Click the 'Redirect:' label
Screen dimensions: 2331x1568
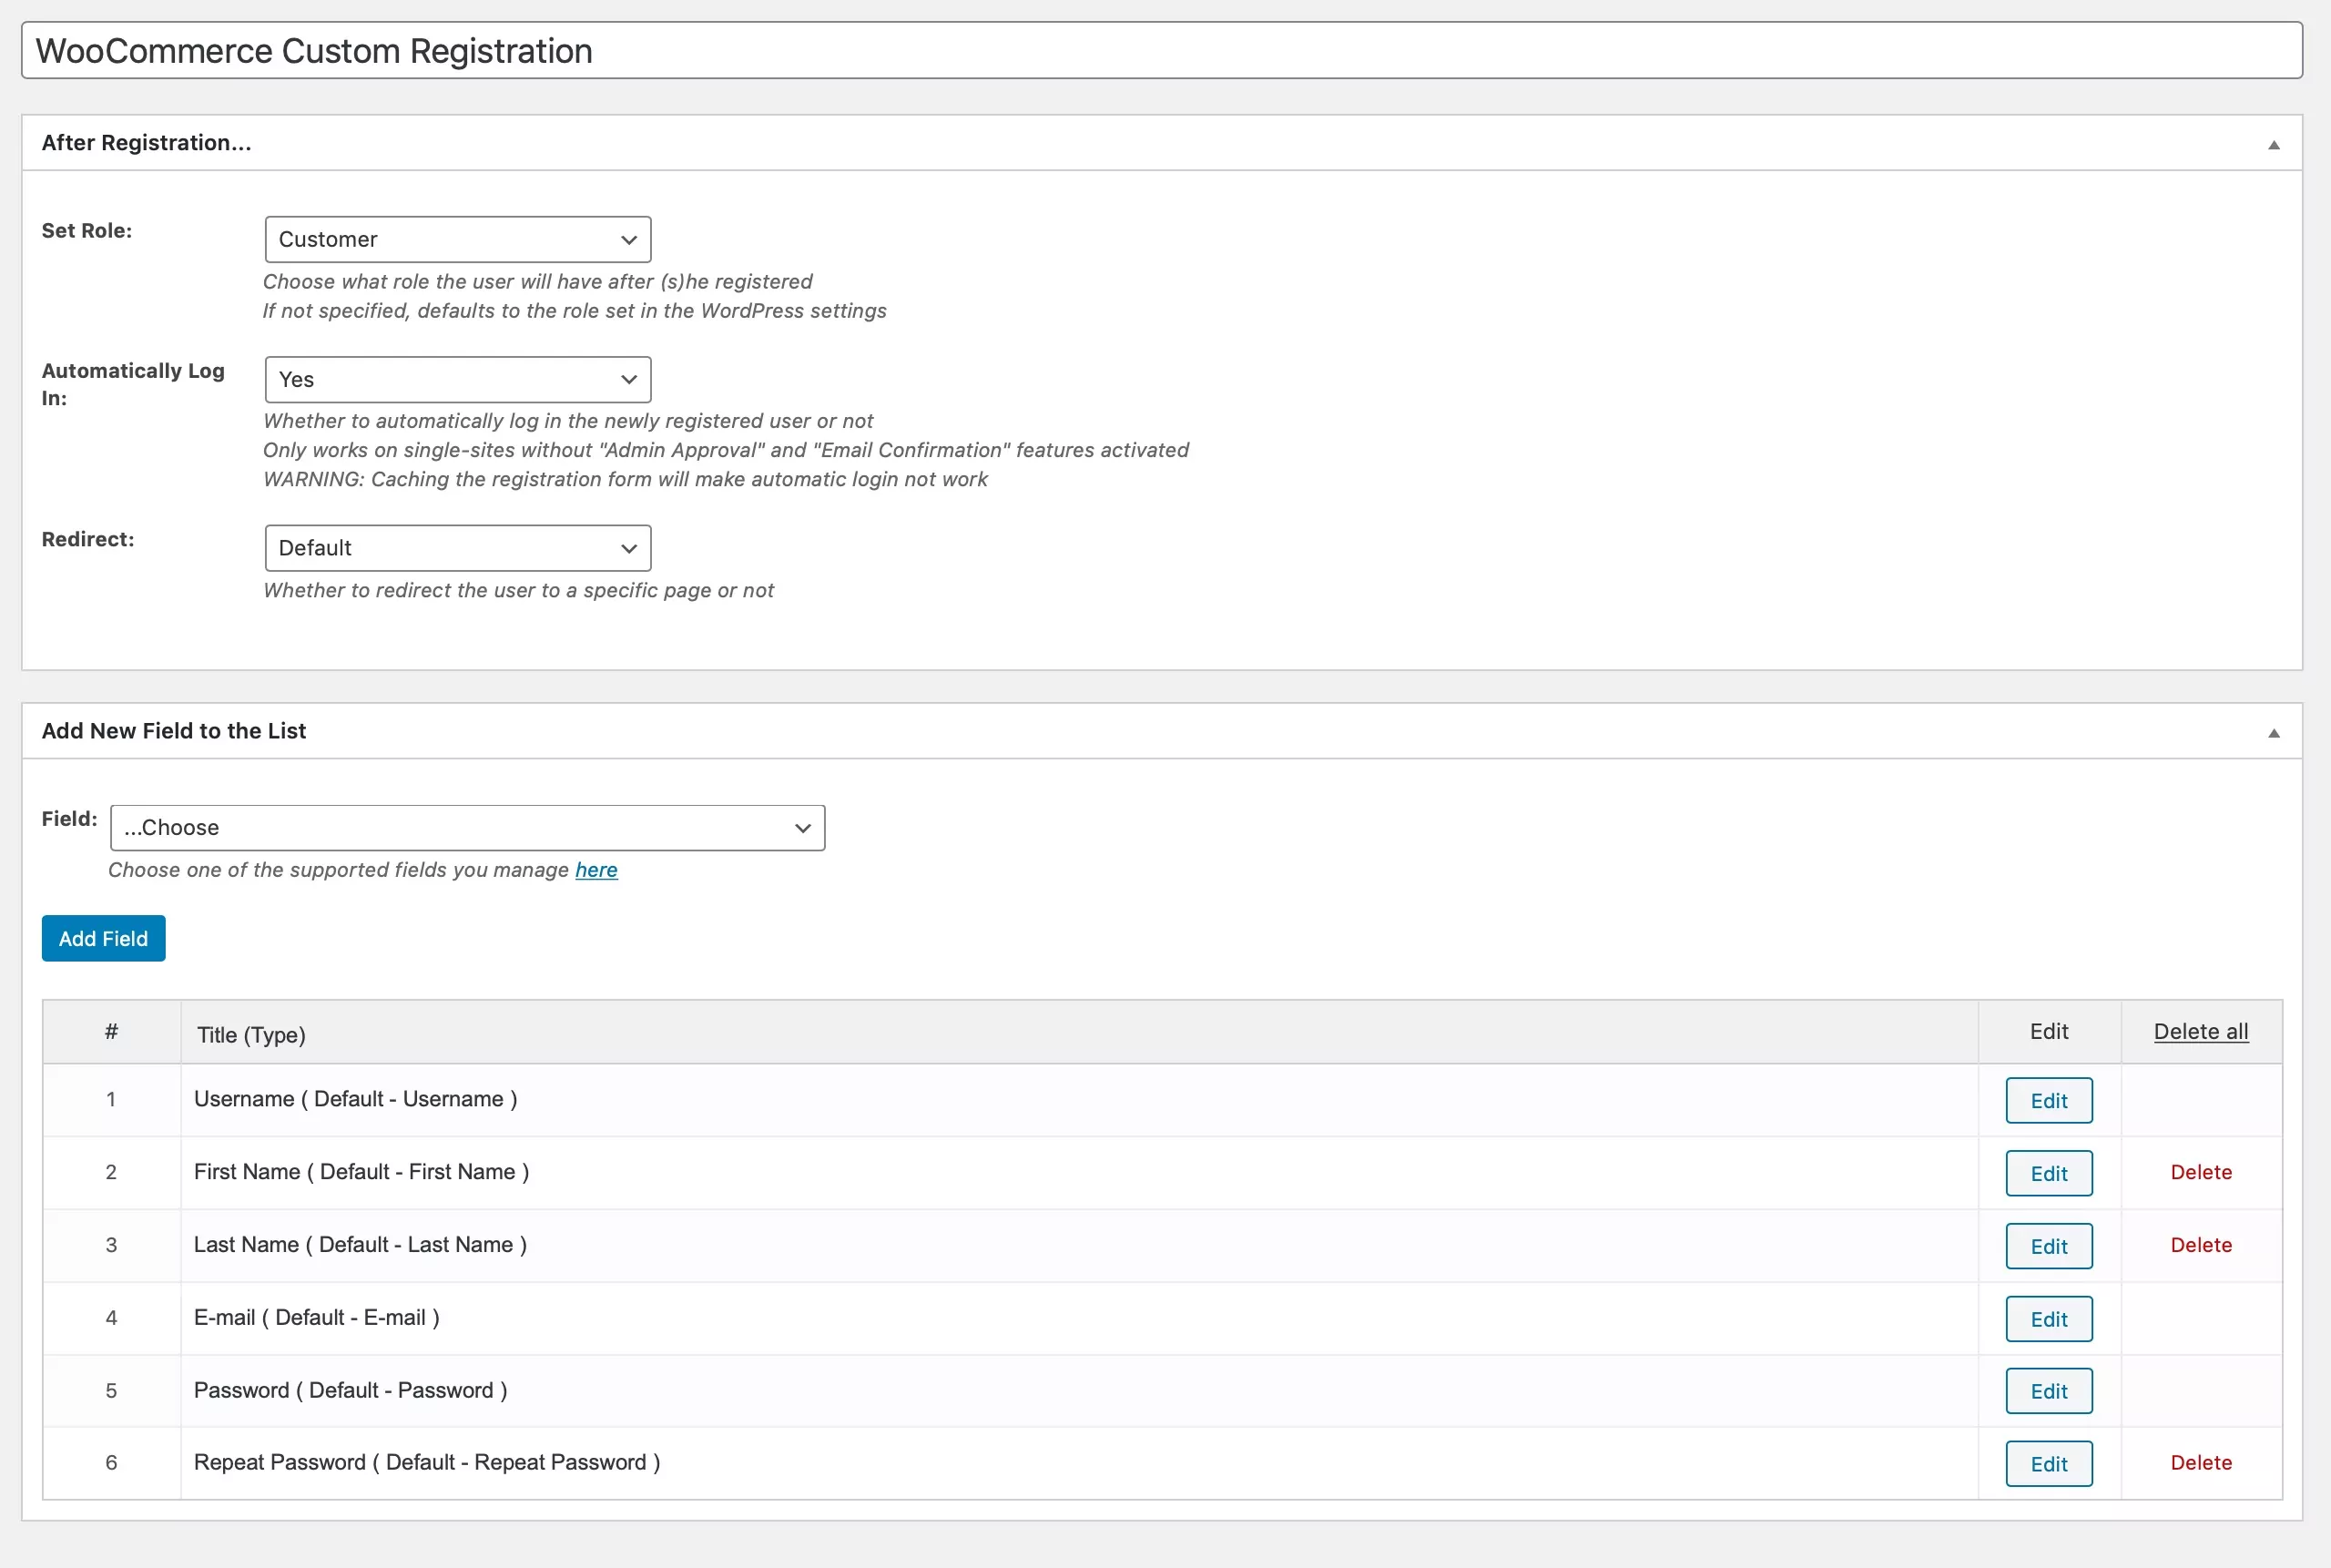point(88,540)
